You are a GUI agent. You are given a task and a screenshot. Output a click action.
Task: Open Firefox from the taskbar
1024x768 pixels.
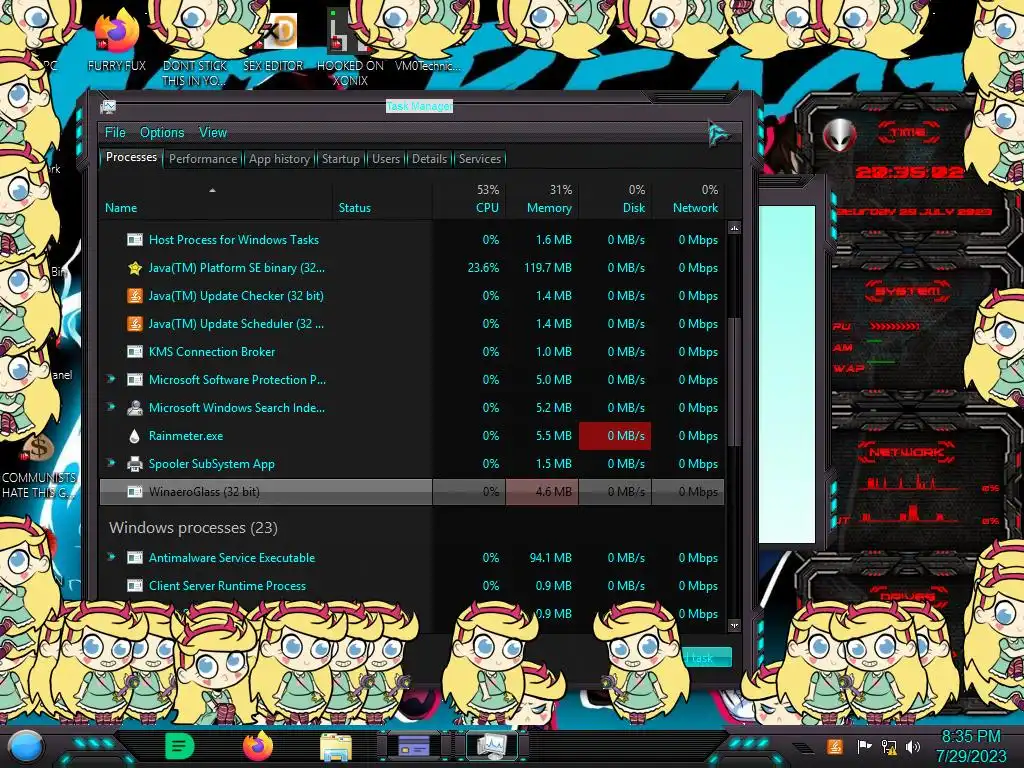(258, 746)
